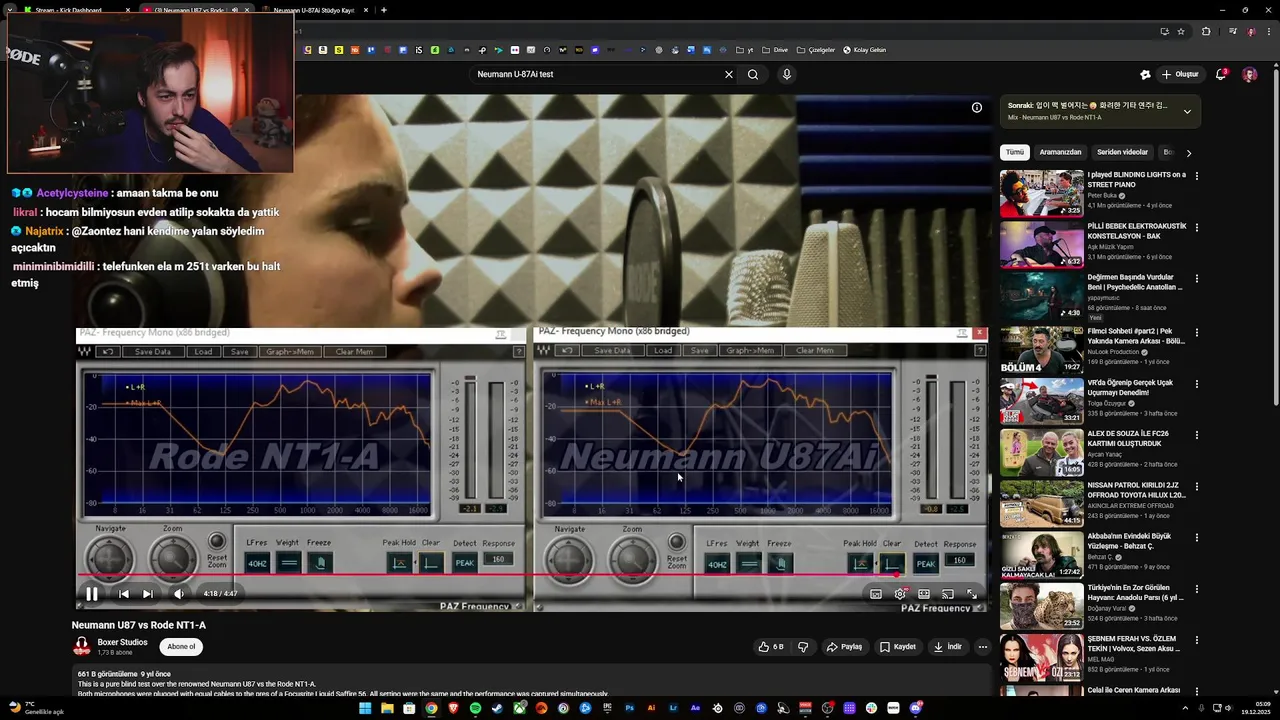
Task: Download video with İndir button
Action: pos(947,647)
